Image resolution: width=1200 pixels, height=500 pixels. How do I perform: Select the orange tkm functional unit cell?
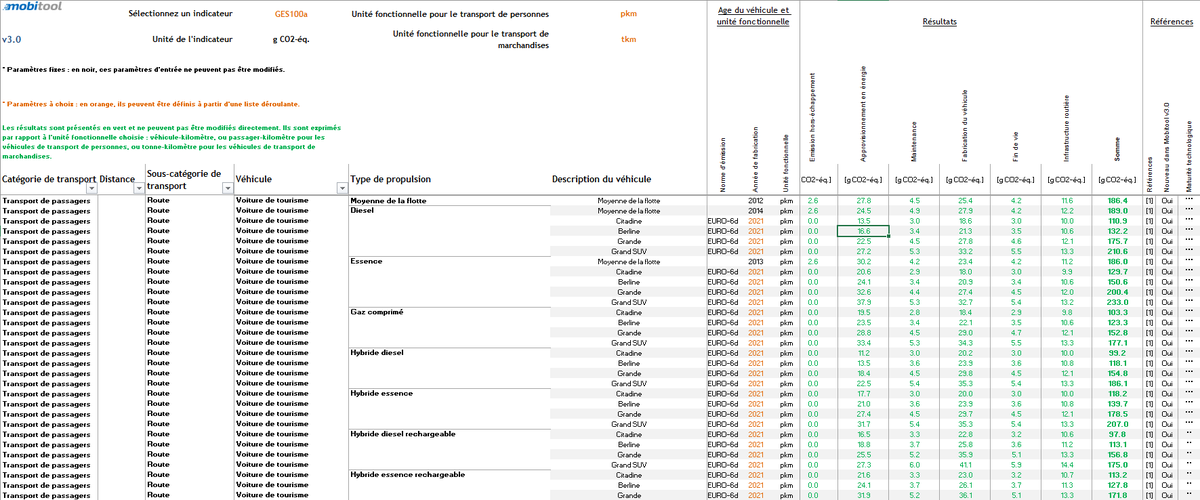pos(628,39)
